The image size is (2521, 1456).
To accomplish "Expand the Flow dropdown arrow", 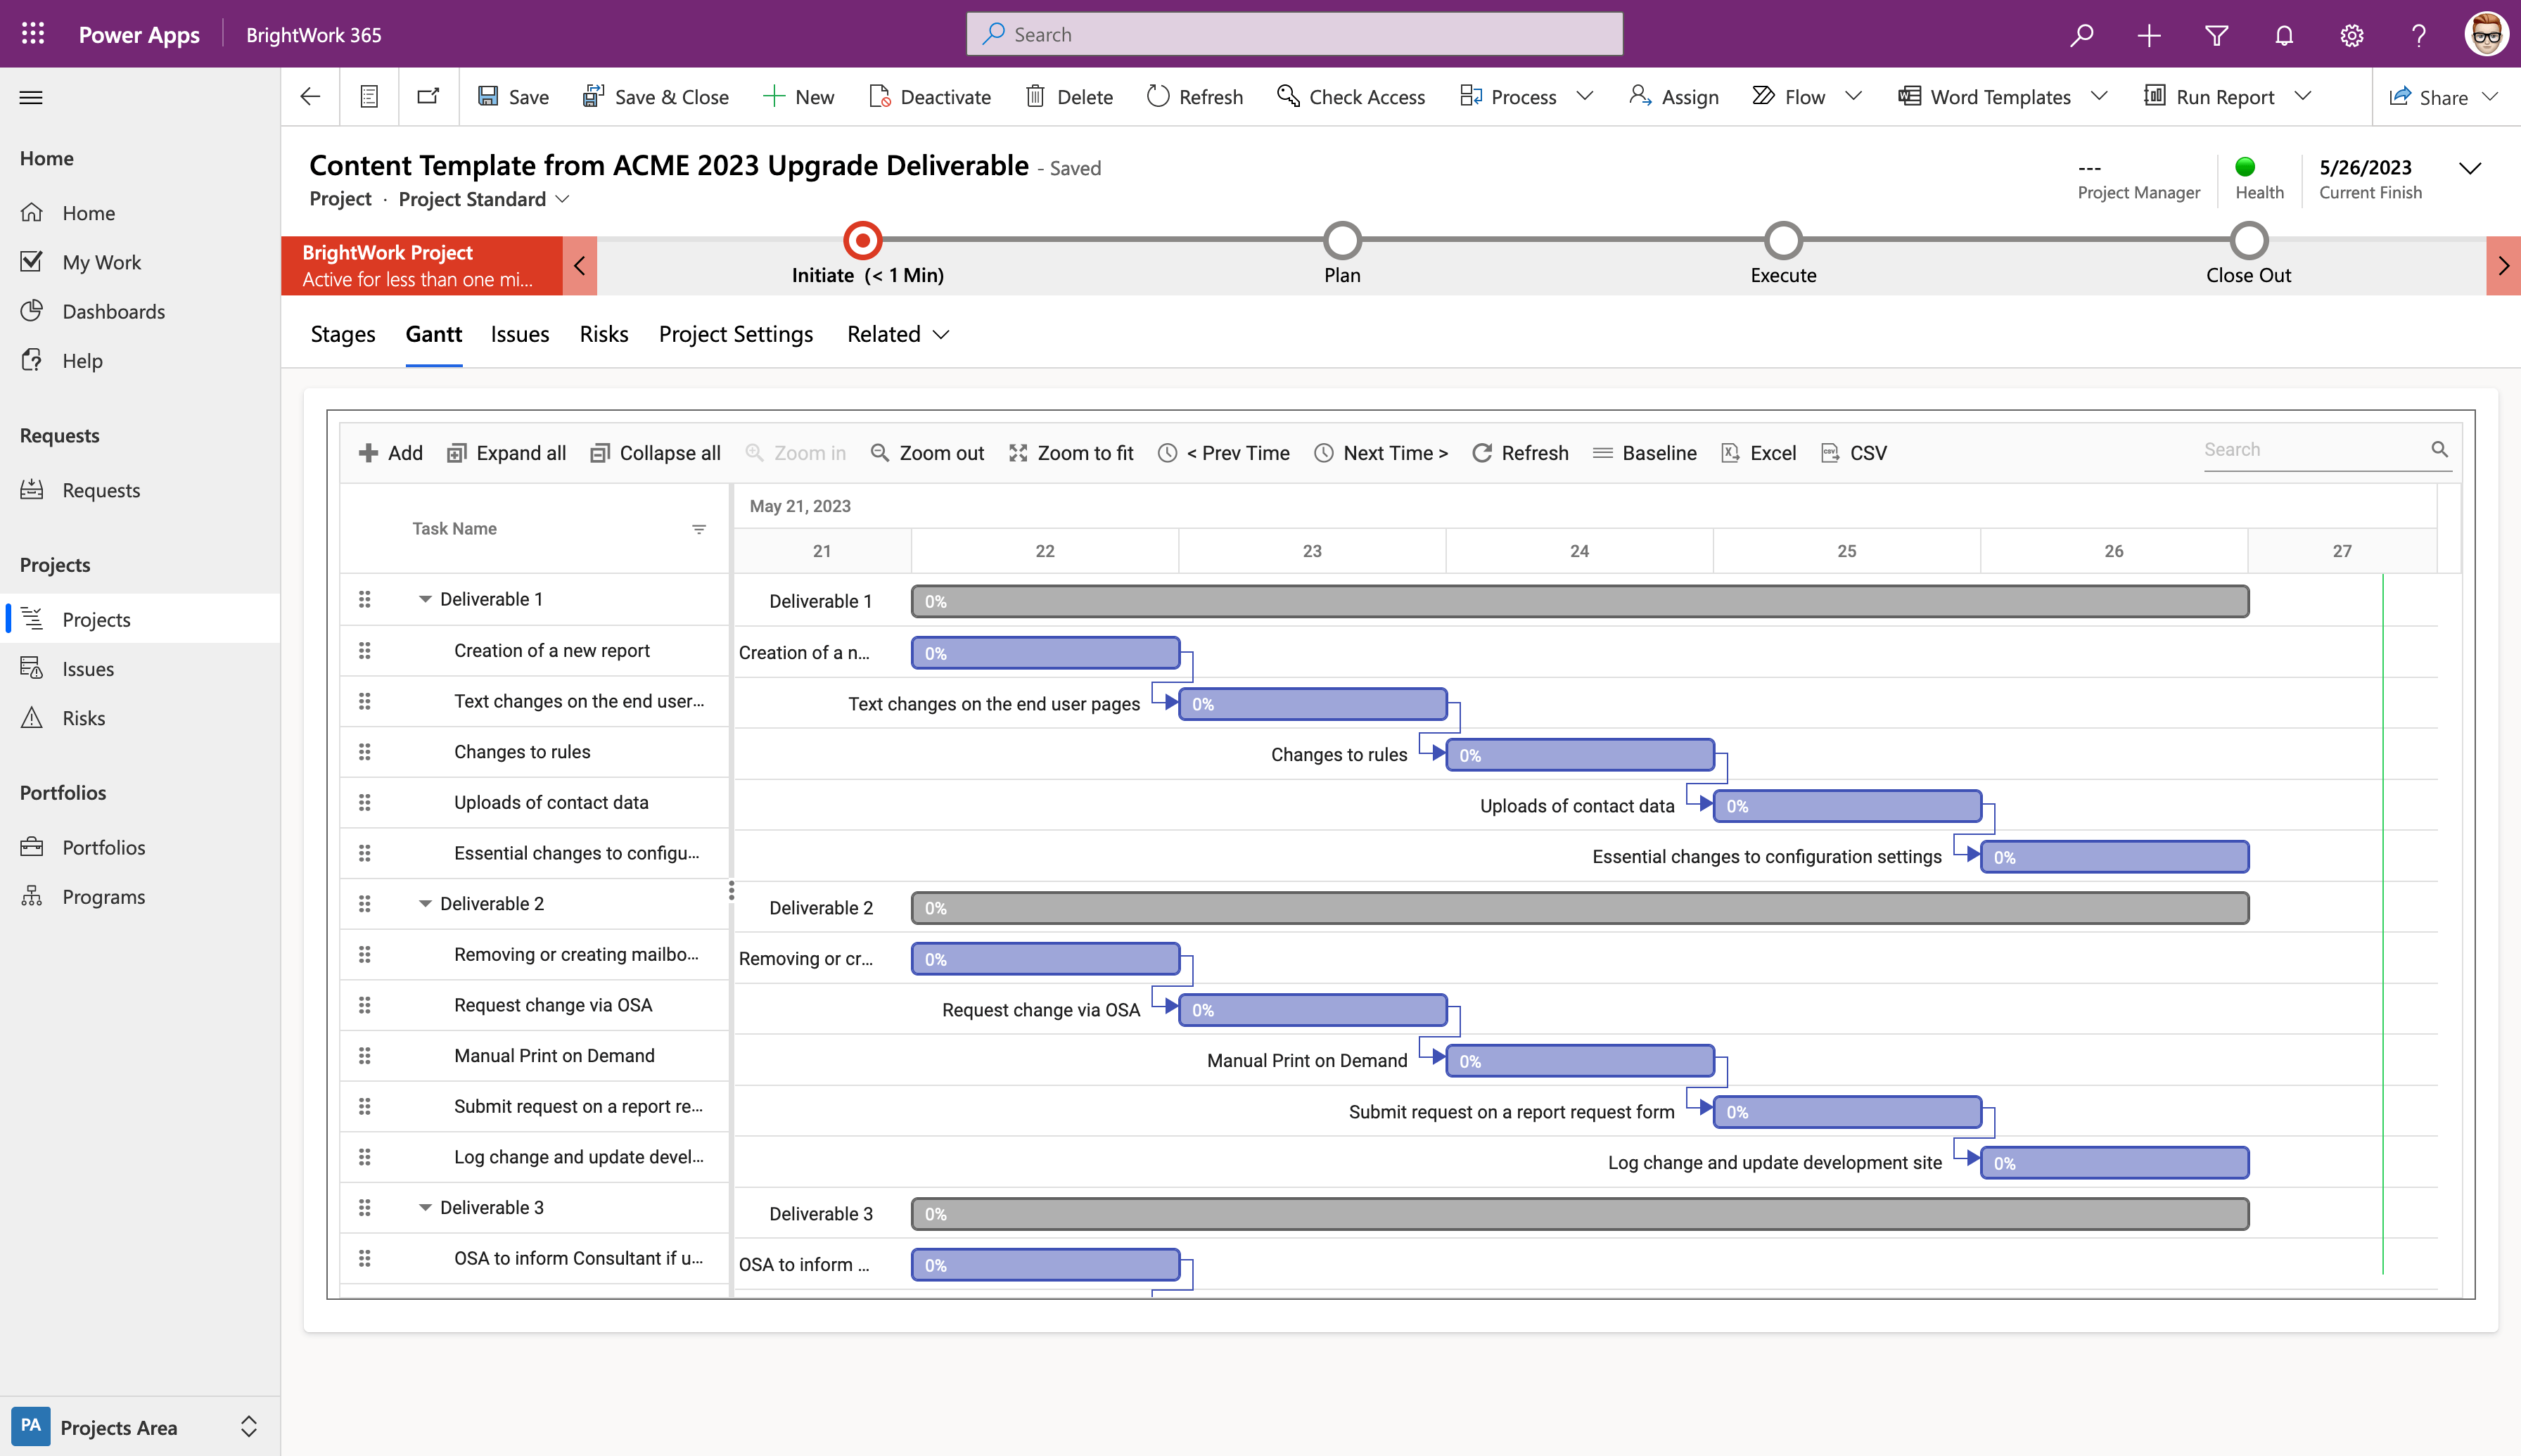I will click(1853, 96).
